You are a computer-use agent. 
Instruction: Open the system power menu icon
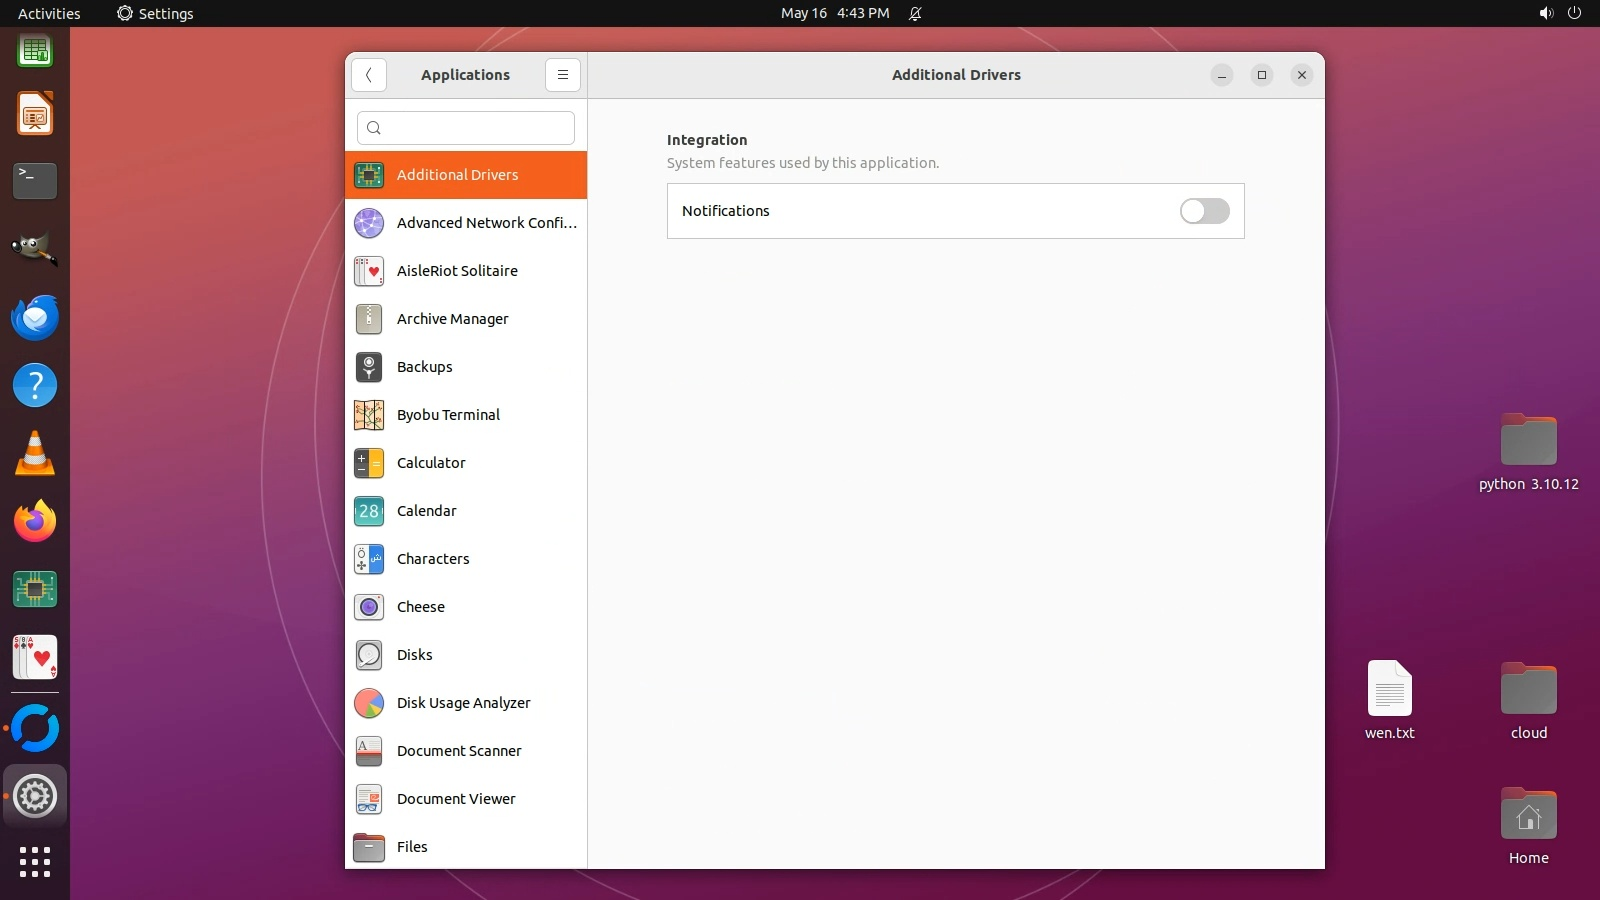1574,13
